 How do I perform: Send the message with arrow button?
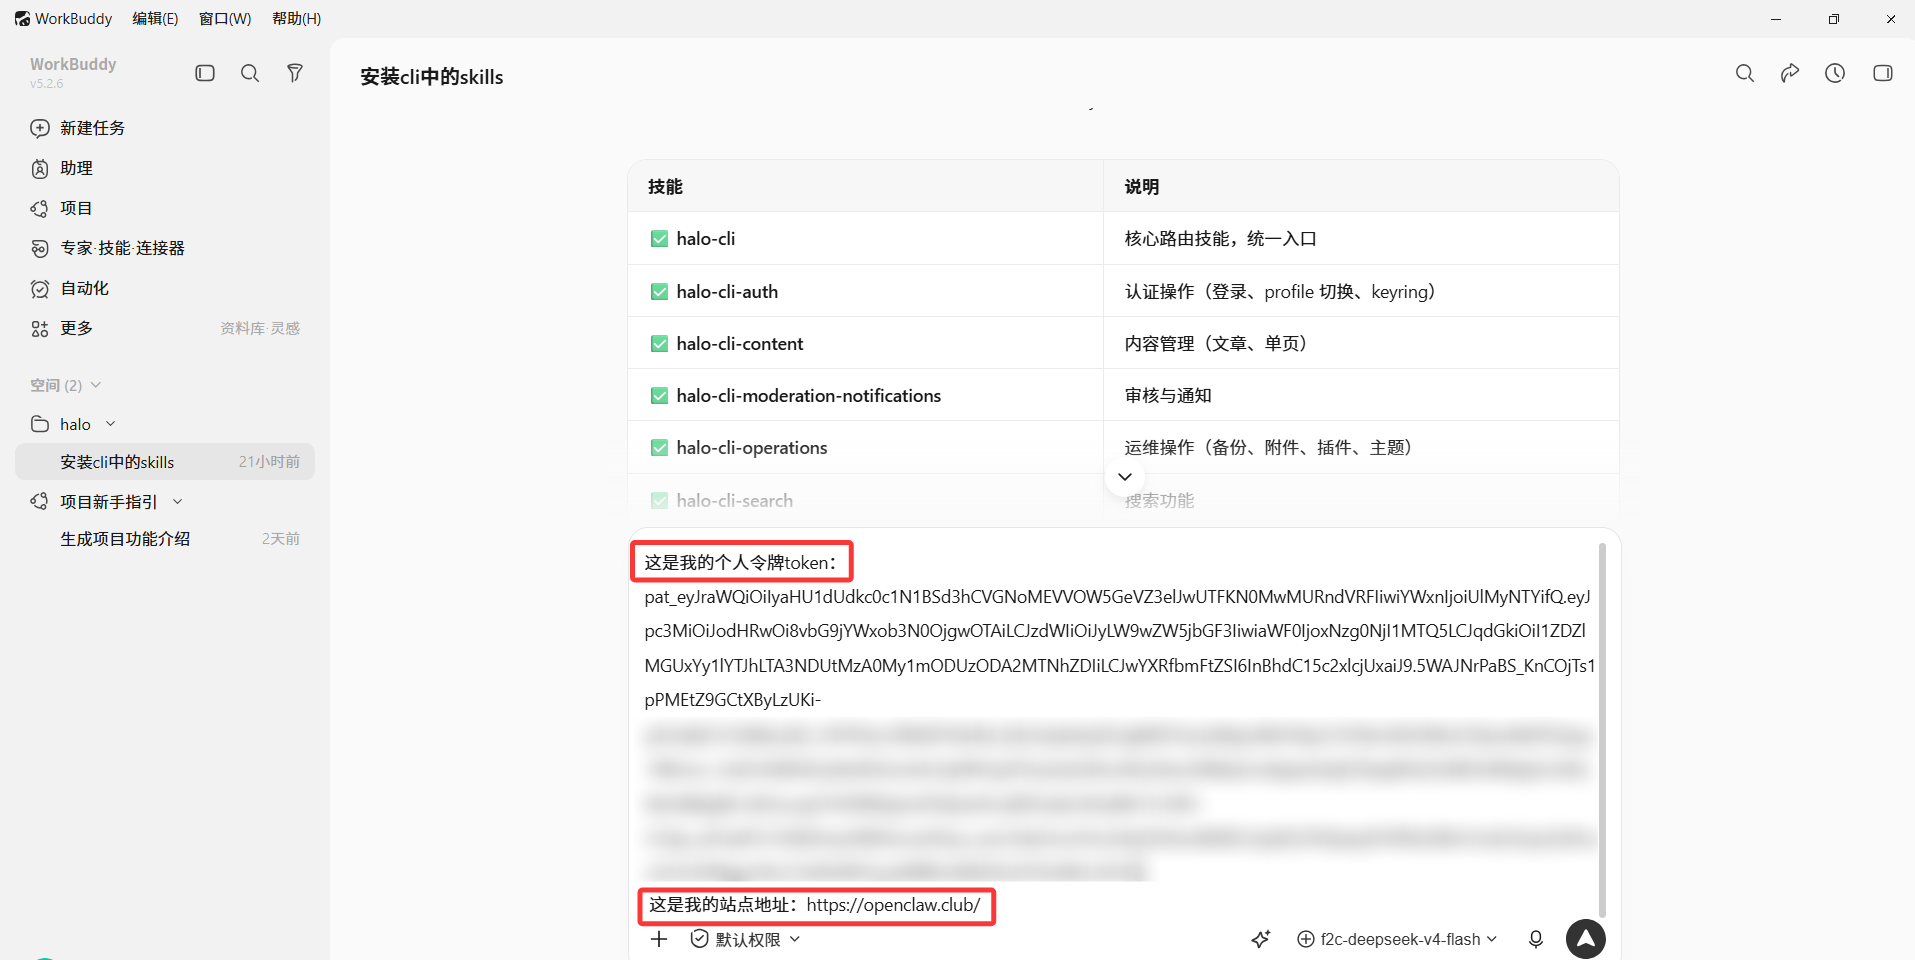pyautogui.click(x=1586, y=939)
